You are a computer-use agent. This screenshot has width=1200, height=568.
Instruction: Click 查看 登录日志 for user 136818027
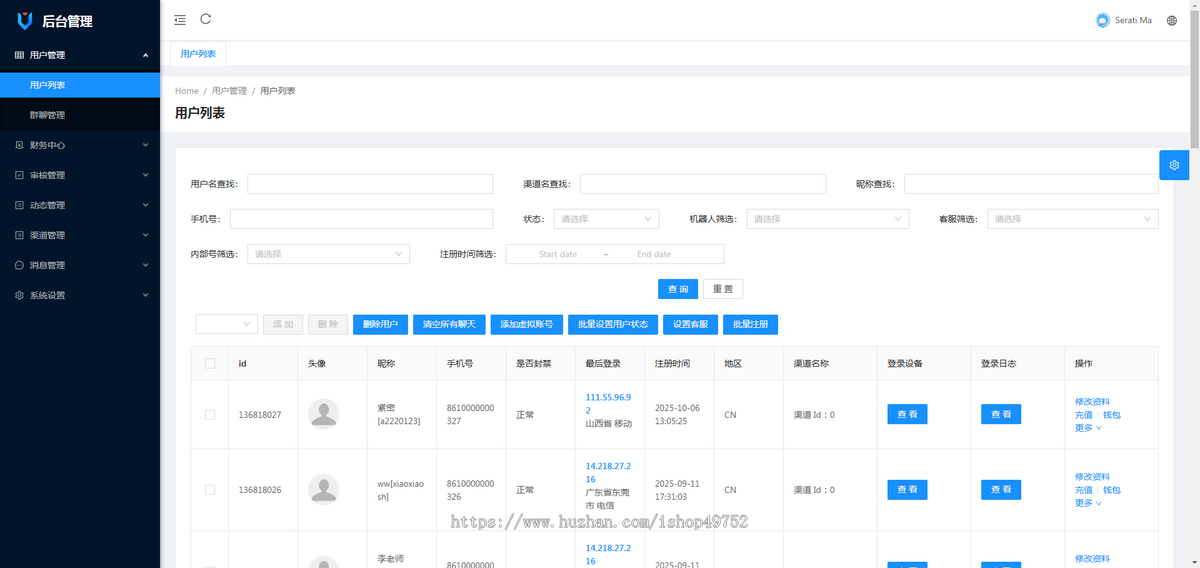(x=1001, y=414)
